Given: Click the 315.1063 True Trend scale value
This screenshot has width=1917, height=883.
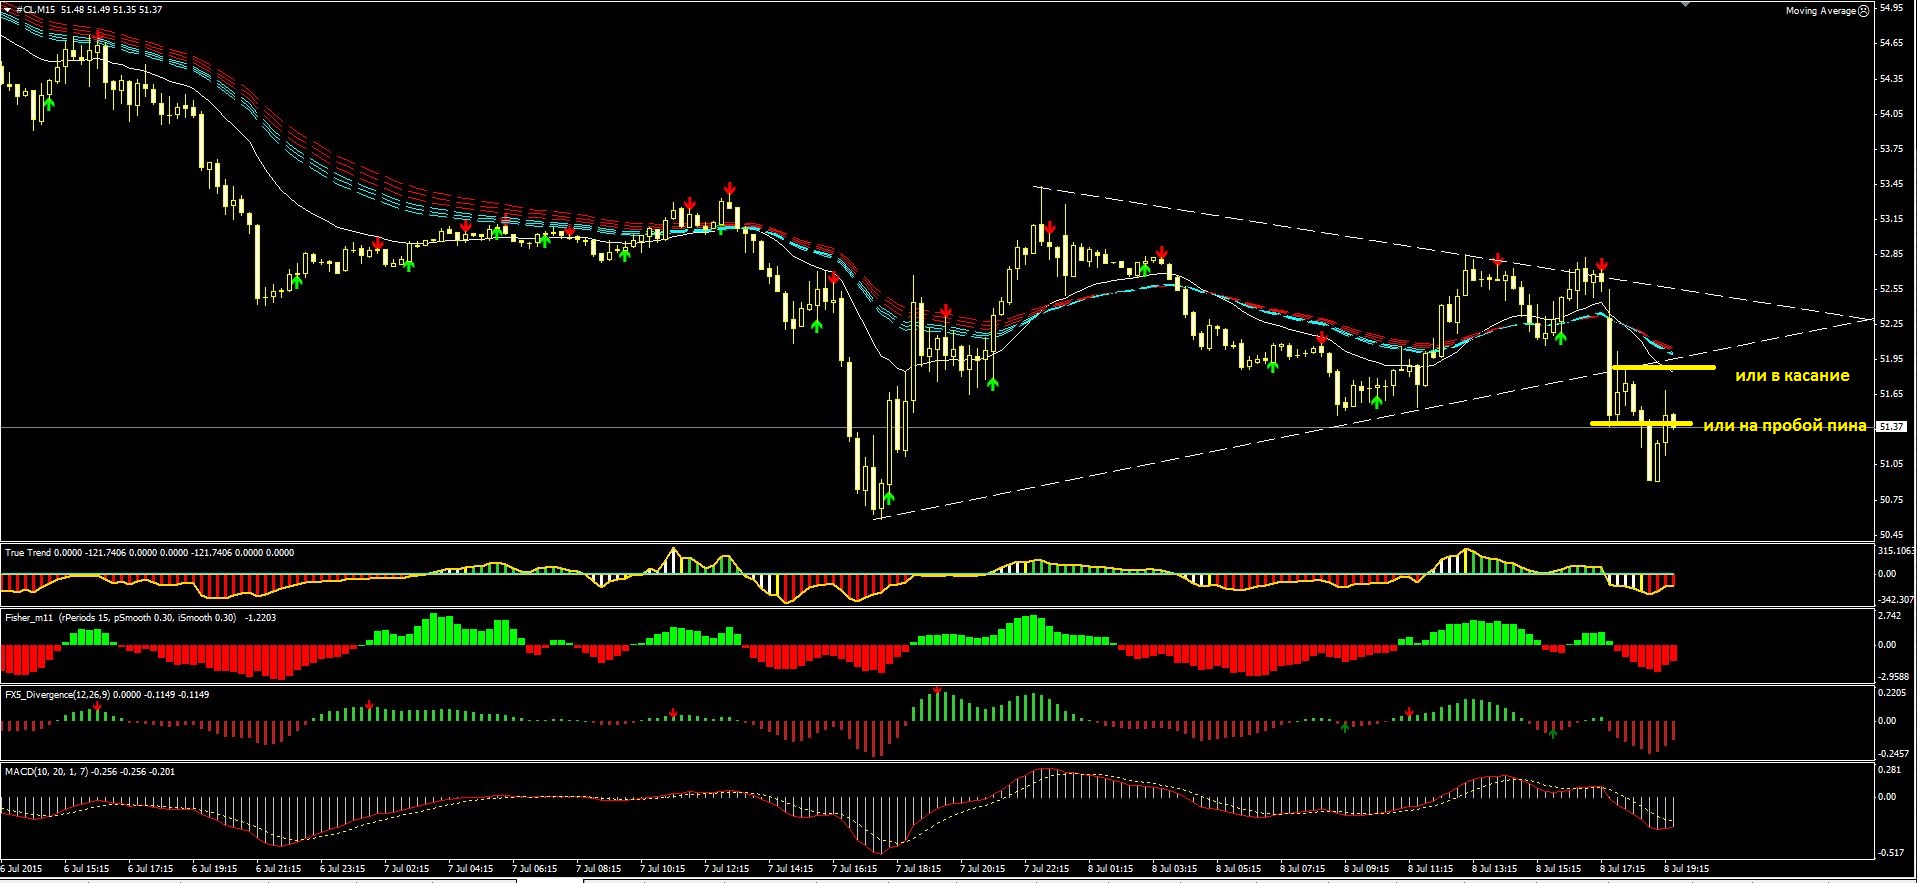Looking at the screenshot, I should (1897, 551).
